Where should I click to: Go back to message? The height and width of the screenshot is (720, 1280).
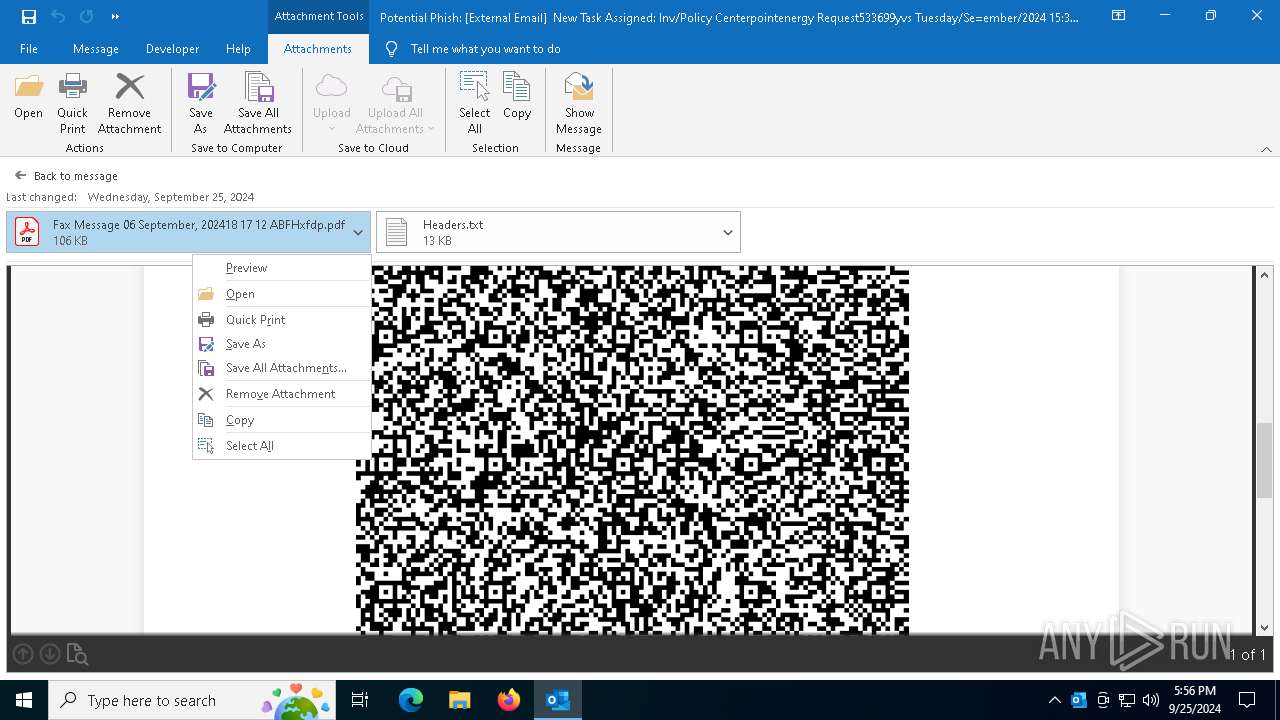pos(66,176)
